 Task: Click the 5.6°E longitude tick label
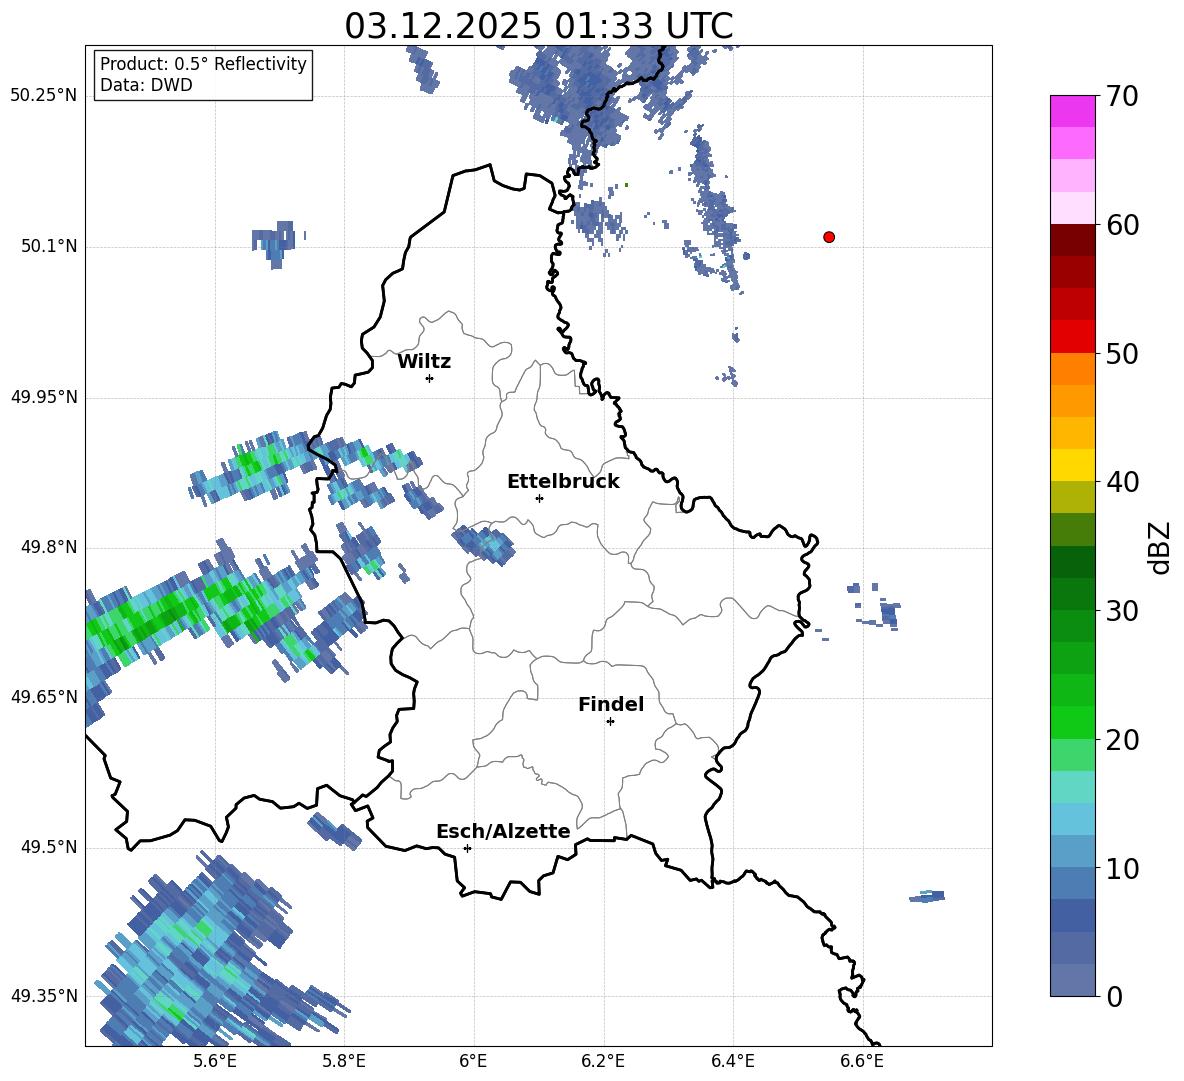pos(214,1061)
